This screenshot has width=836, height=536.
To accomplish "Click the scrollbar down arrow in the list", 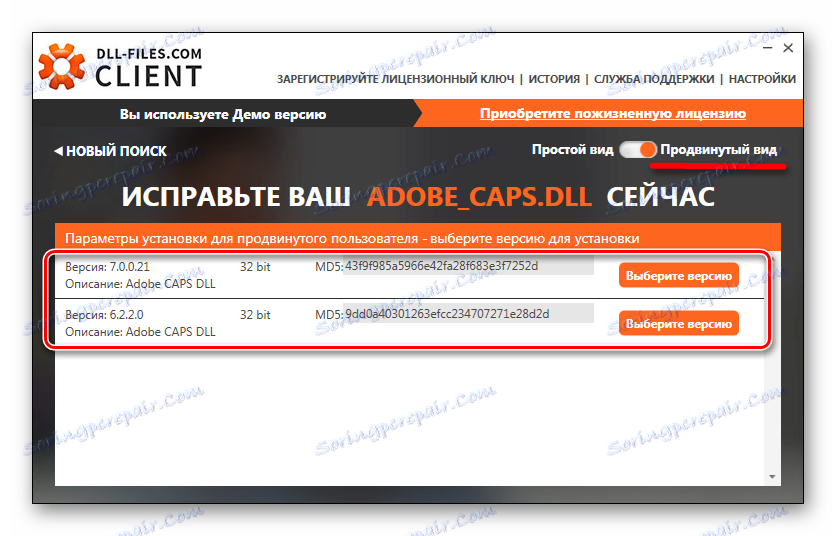I will point(773,477).
